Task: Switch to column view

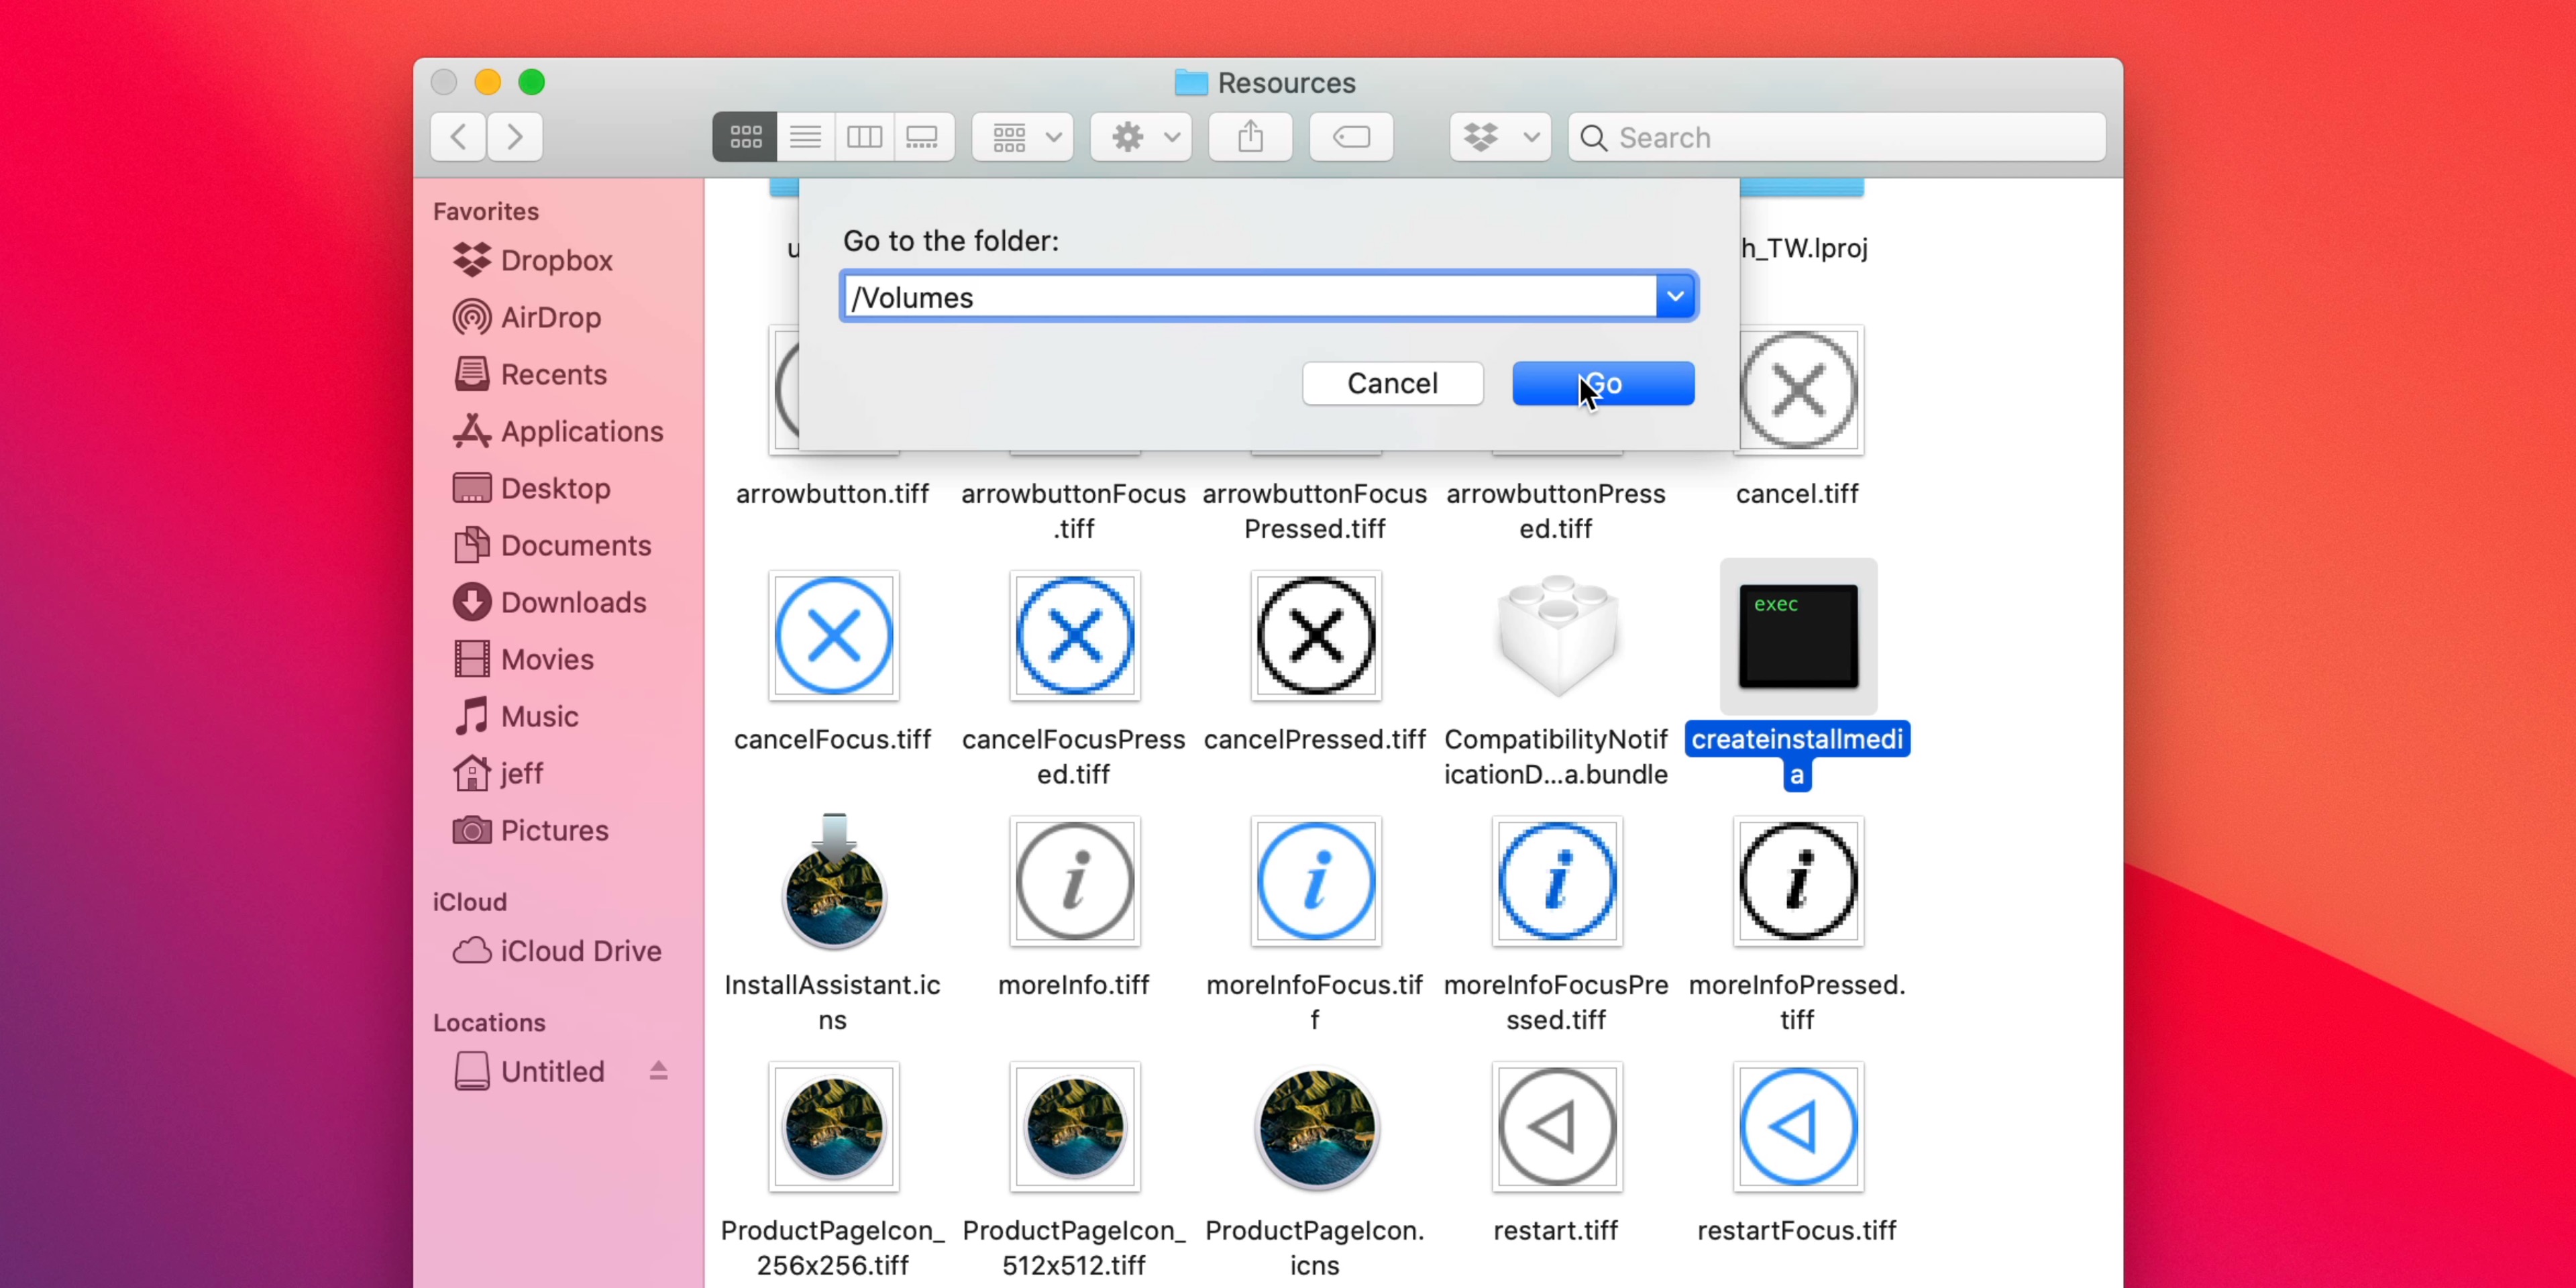Action: (864, 137)
